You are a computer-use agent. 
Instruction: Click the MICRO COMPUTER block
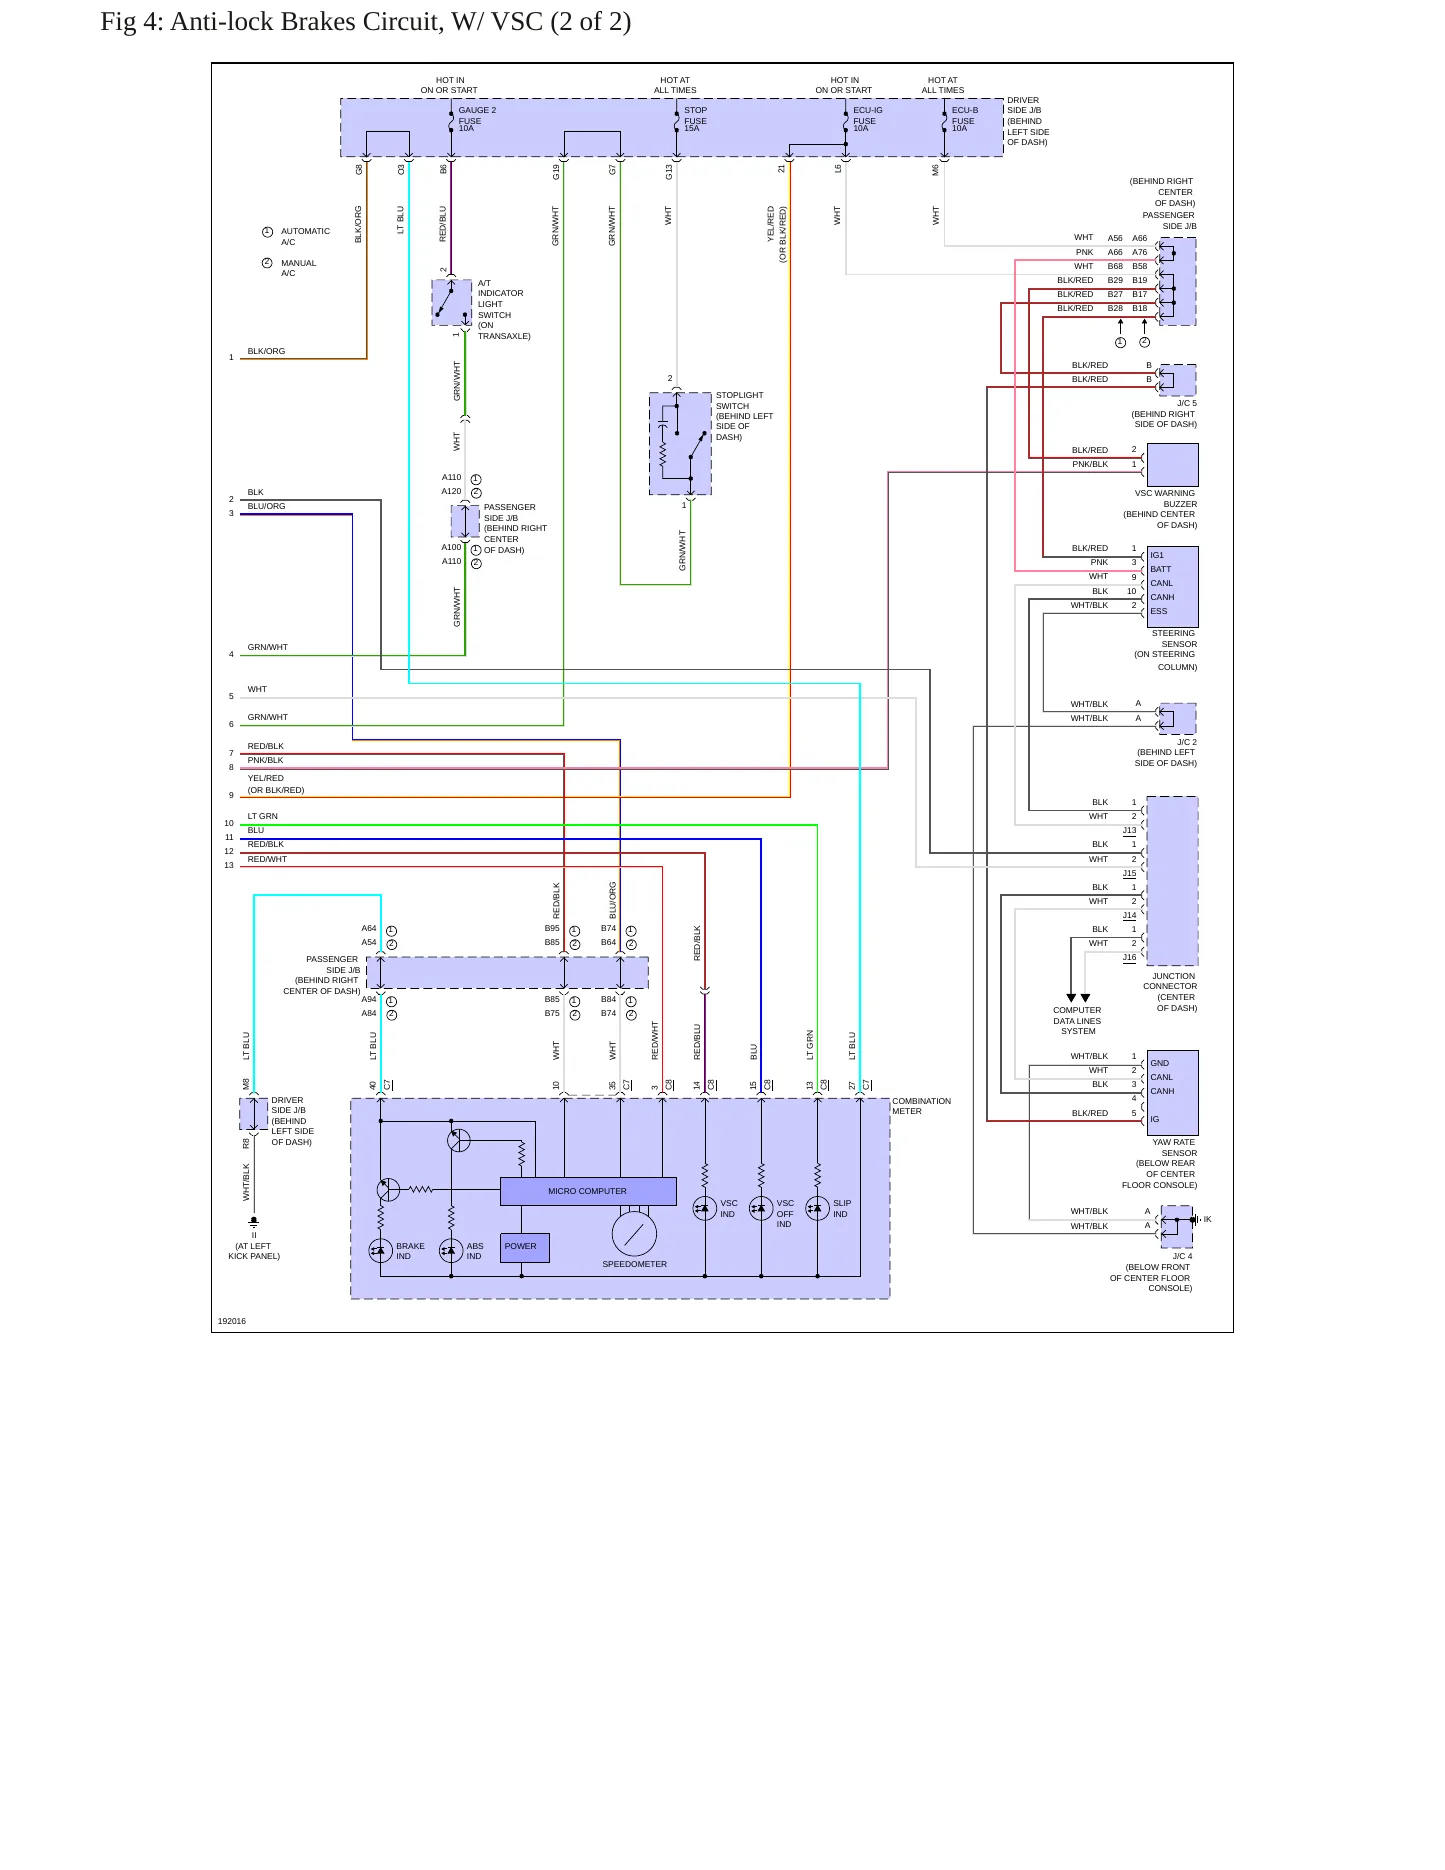point(588,1191)
